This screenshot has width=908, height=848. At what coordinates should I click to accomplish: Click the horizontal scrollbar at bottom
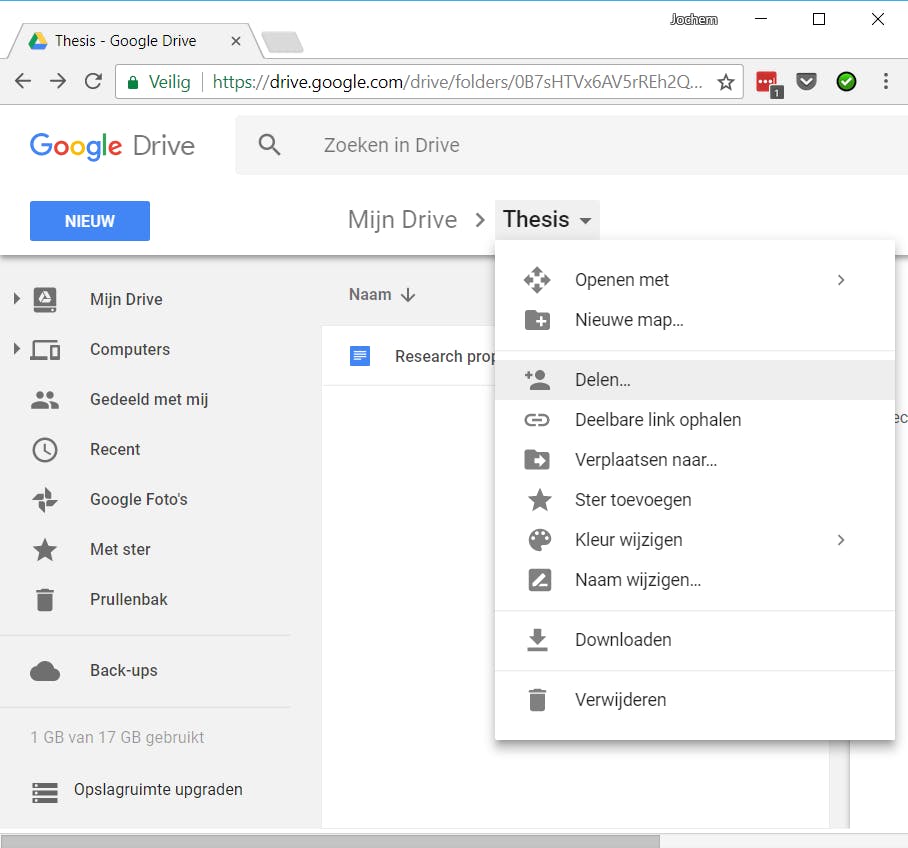[330, 841]
